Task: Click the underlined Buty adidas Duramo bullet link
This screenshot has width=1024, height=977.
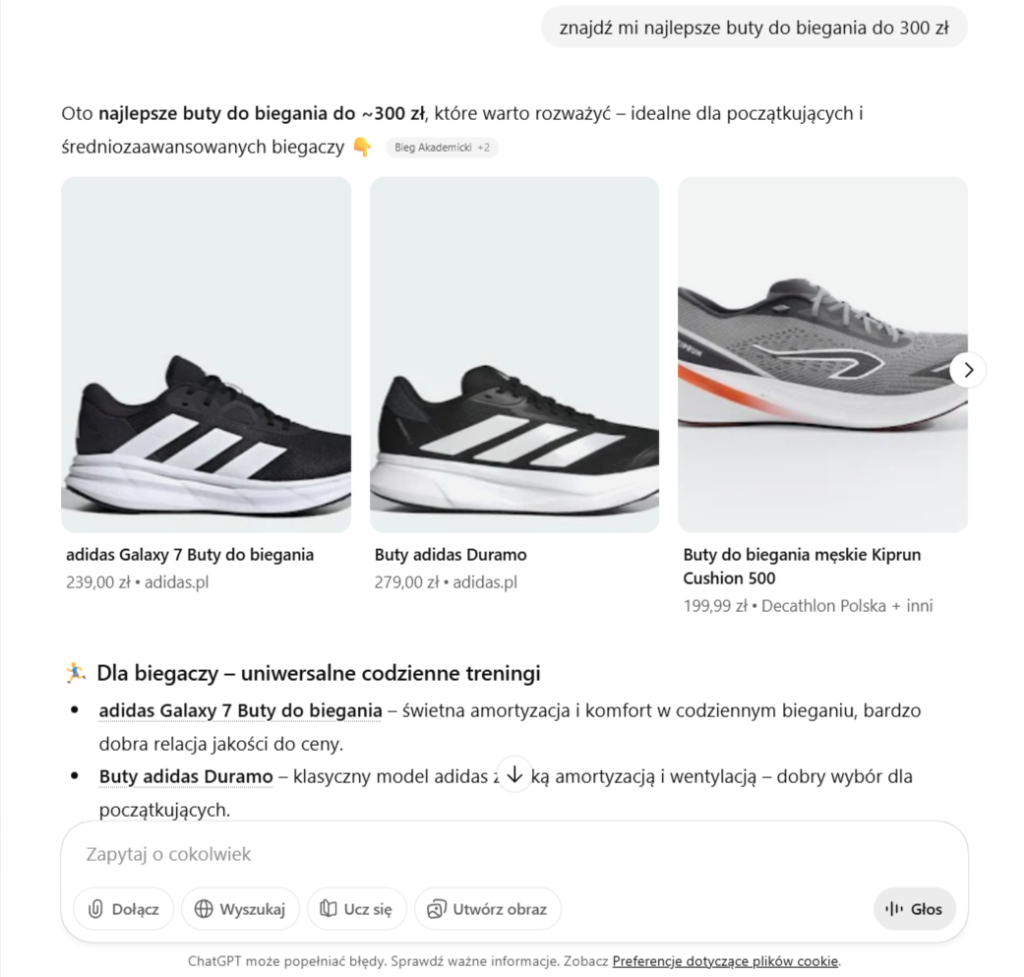Action: tap(186, 777)
